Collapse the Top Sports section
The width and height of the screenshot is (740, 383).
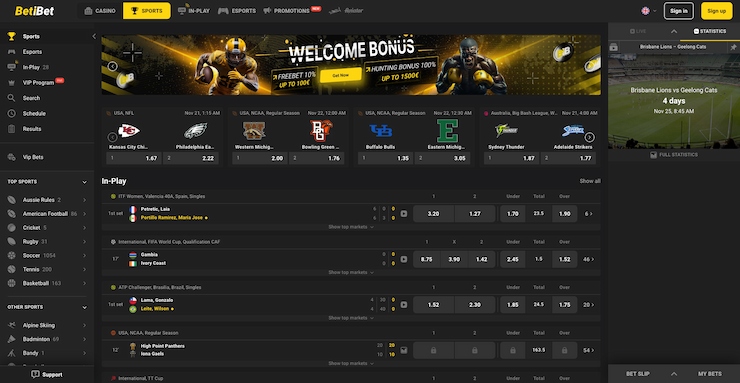[x=84, y=182]
